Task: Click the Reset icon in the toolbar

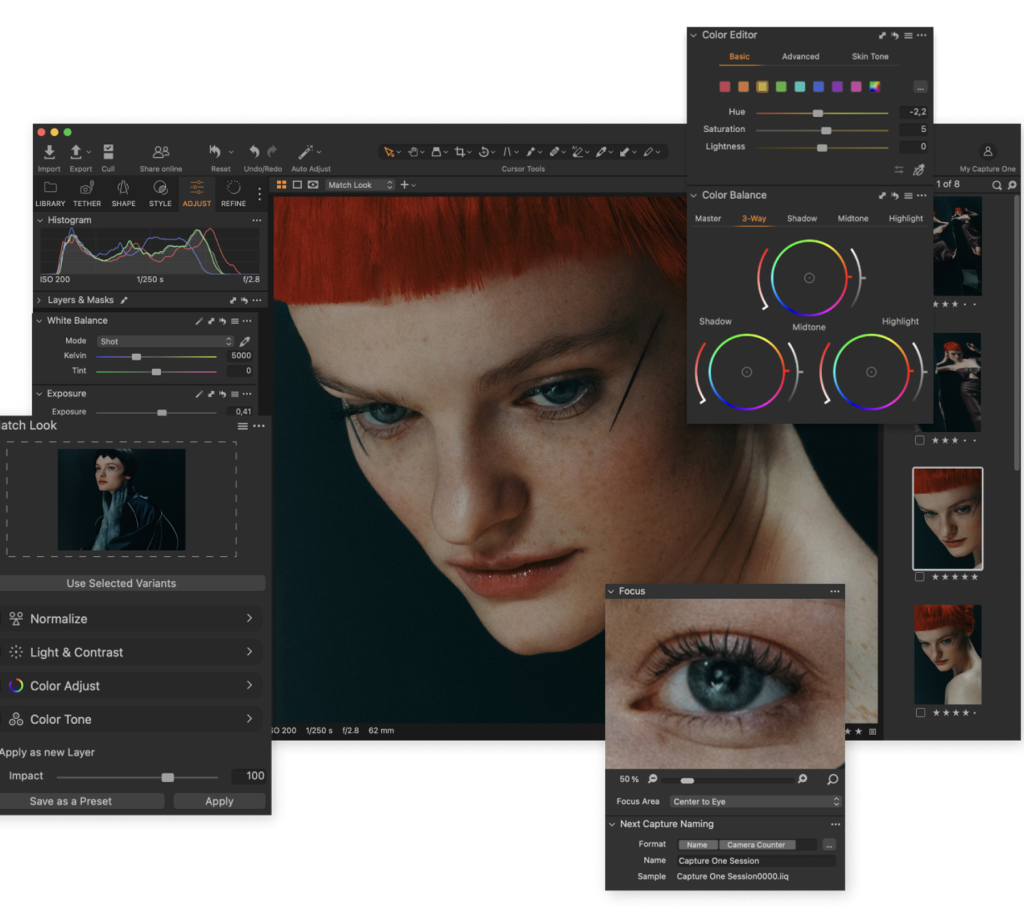Action: pyautogui.click(x=215, y=152)
